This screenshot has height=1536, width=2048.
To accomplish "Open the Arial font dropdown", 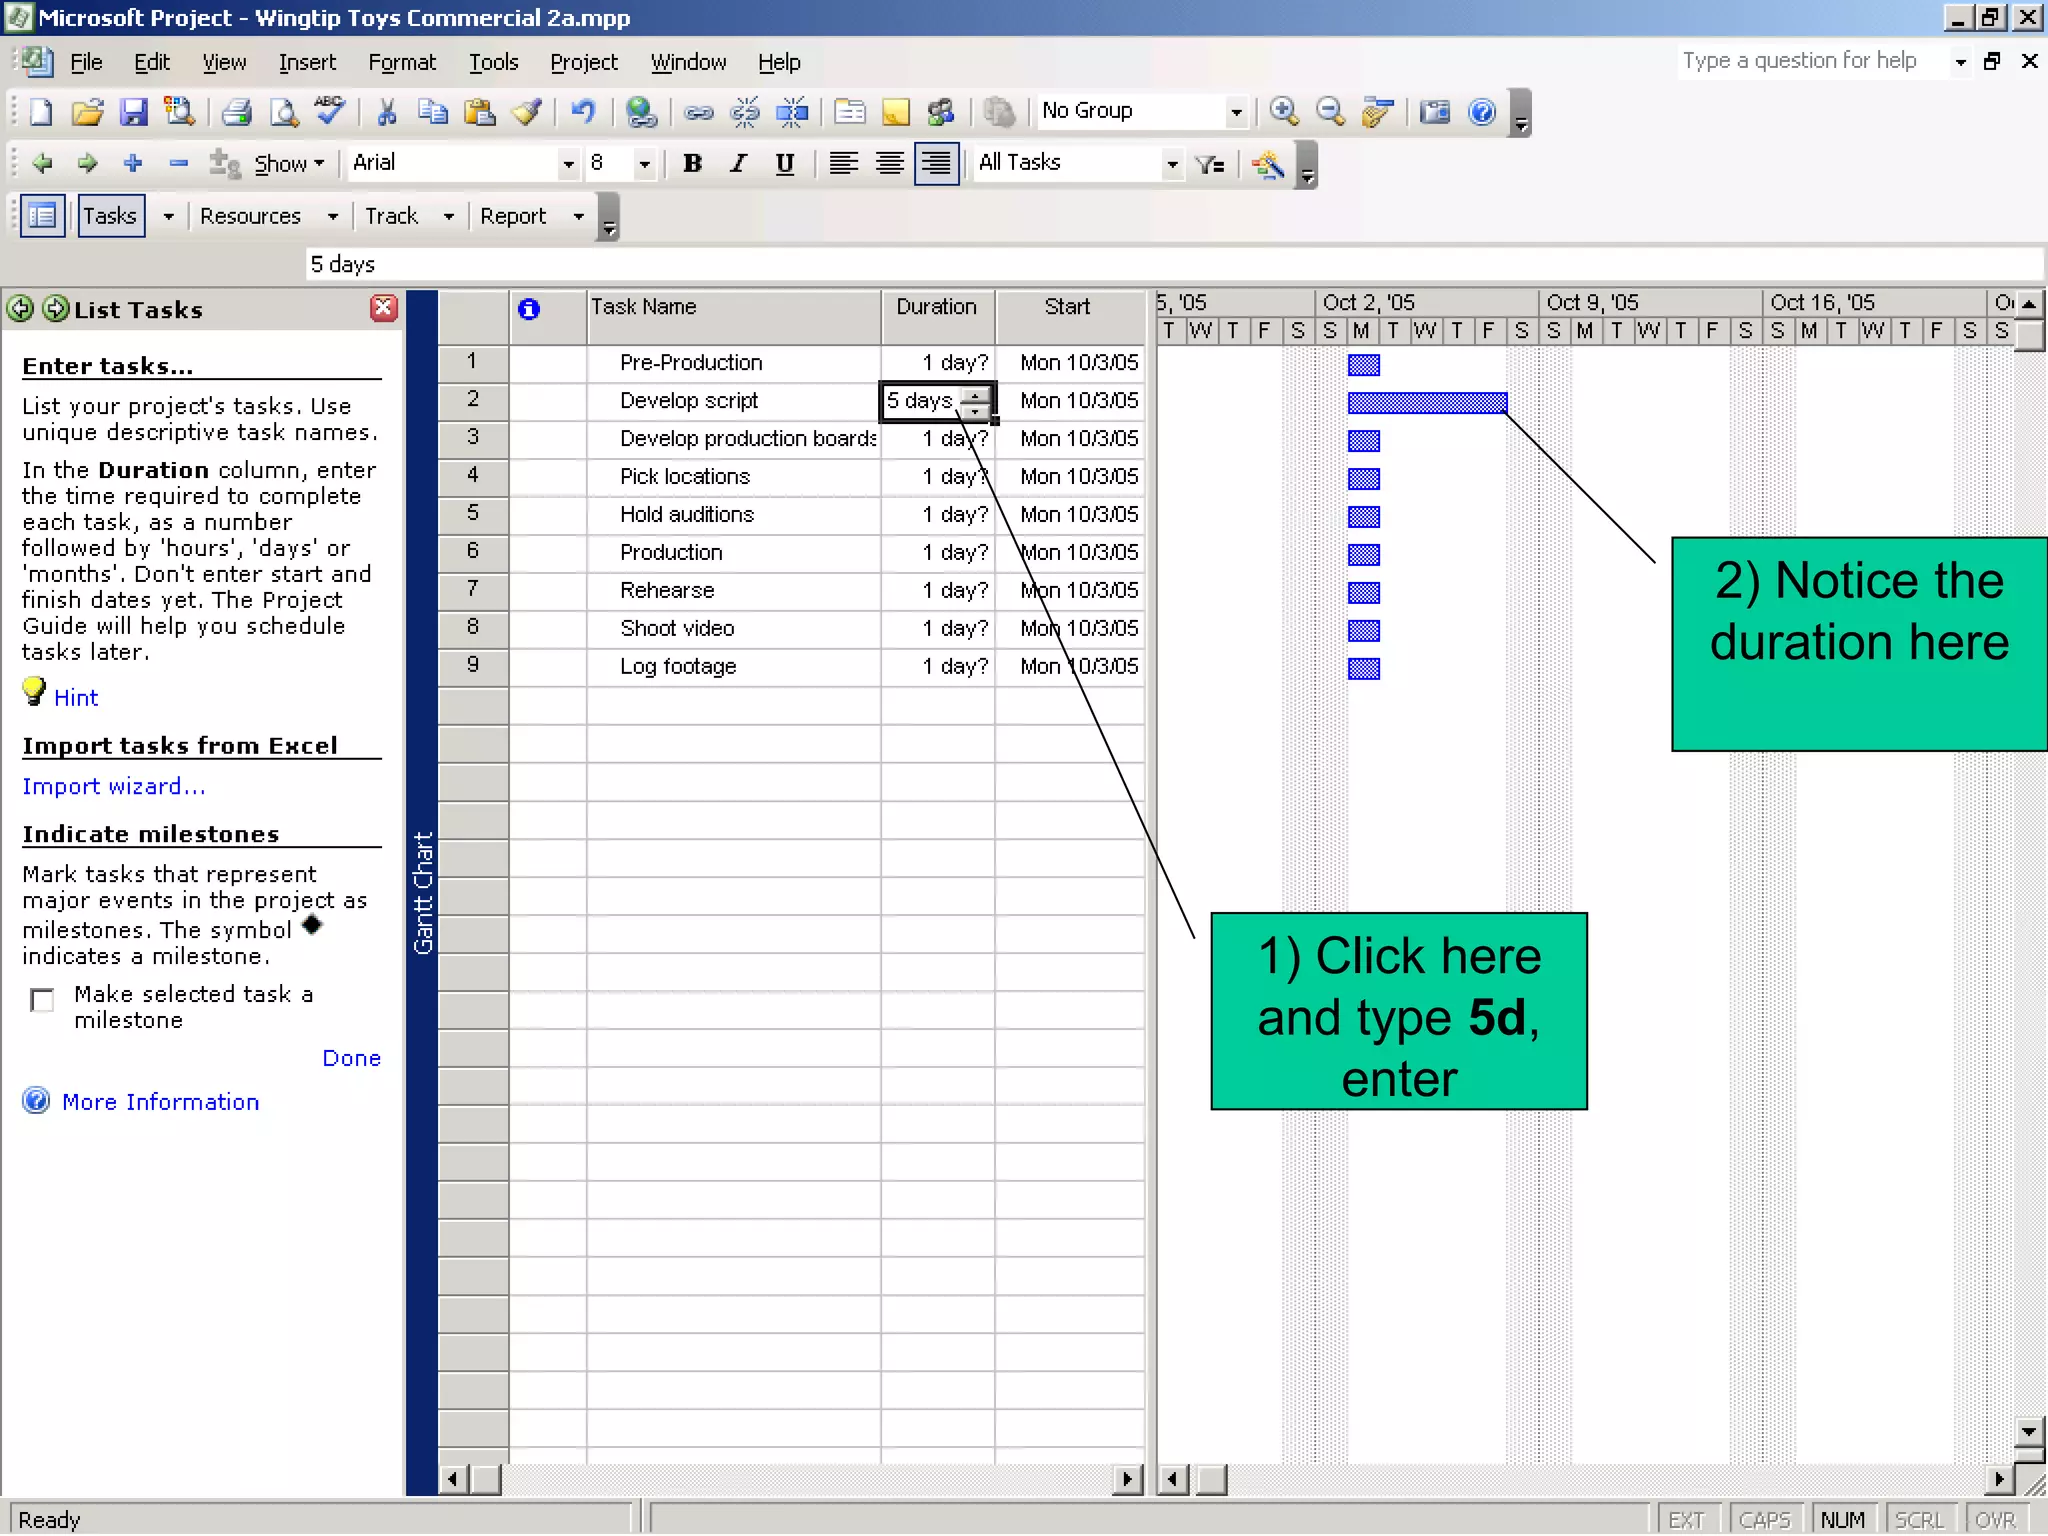I will pyautogui.click(x=568, y=164).
